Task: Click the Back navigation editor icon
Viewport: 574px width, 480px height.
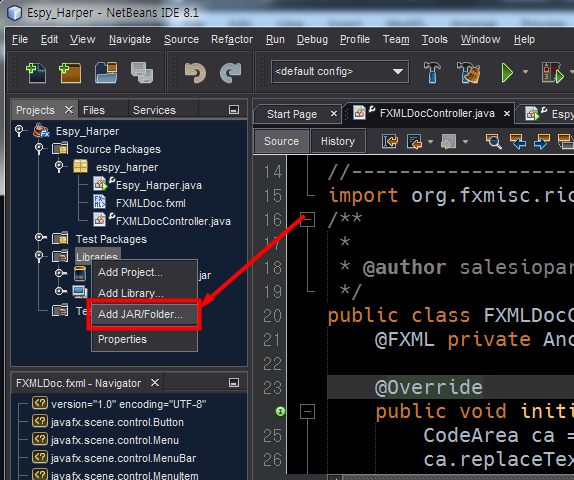Action: click(414, 141)
